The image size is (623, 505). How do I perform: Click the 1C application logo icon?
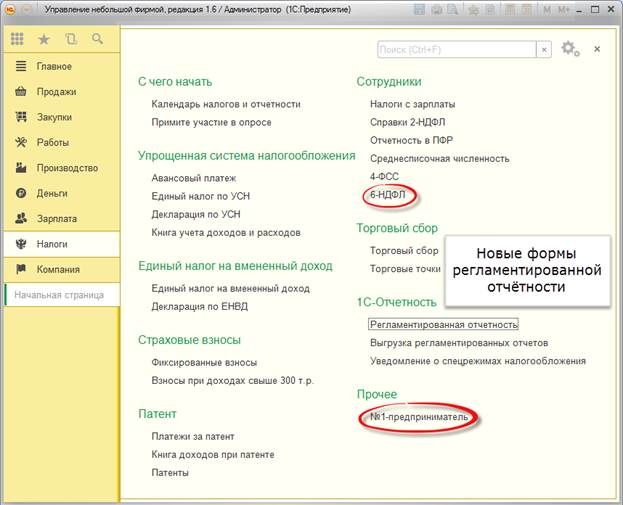10,10
